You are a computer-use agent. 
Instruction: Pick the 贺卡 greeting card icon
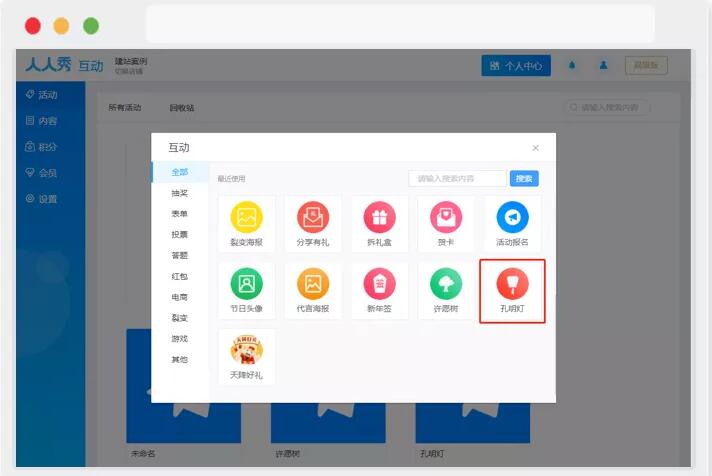446,217
